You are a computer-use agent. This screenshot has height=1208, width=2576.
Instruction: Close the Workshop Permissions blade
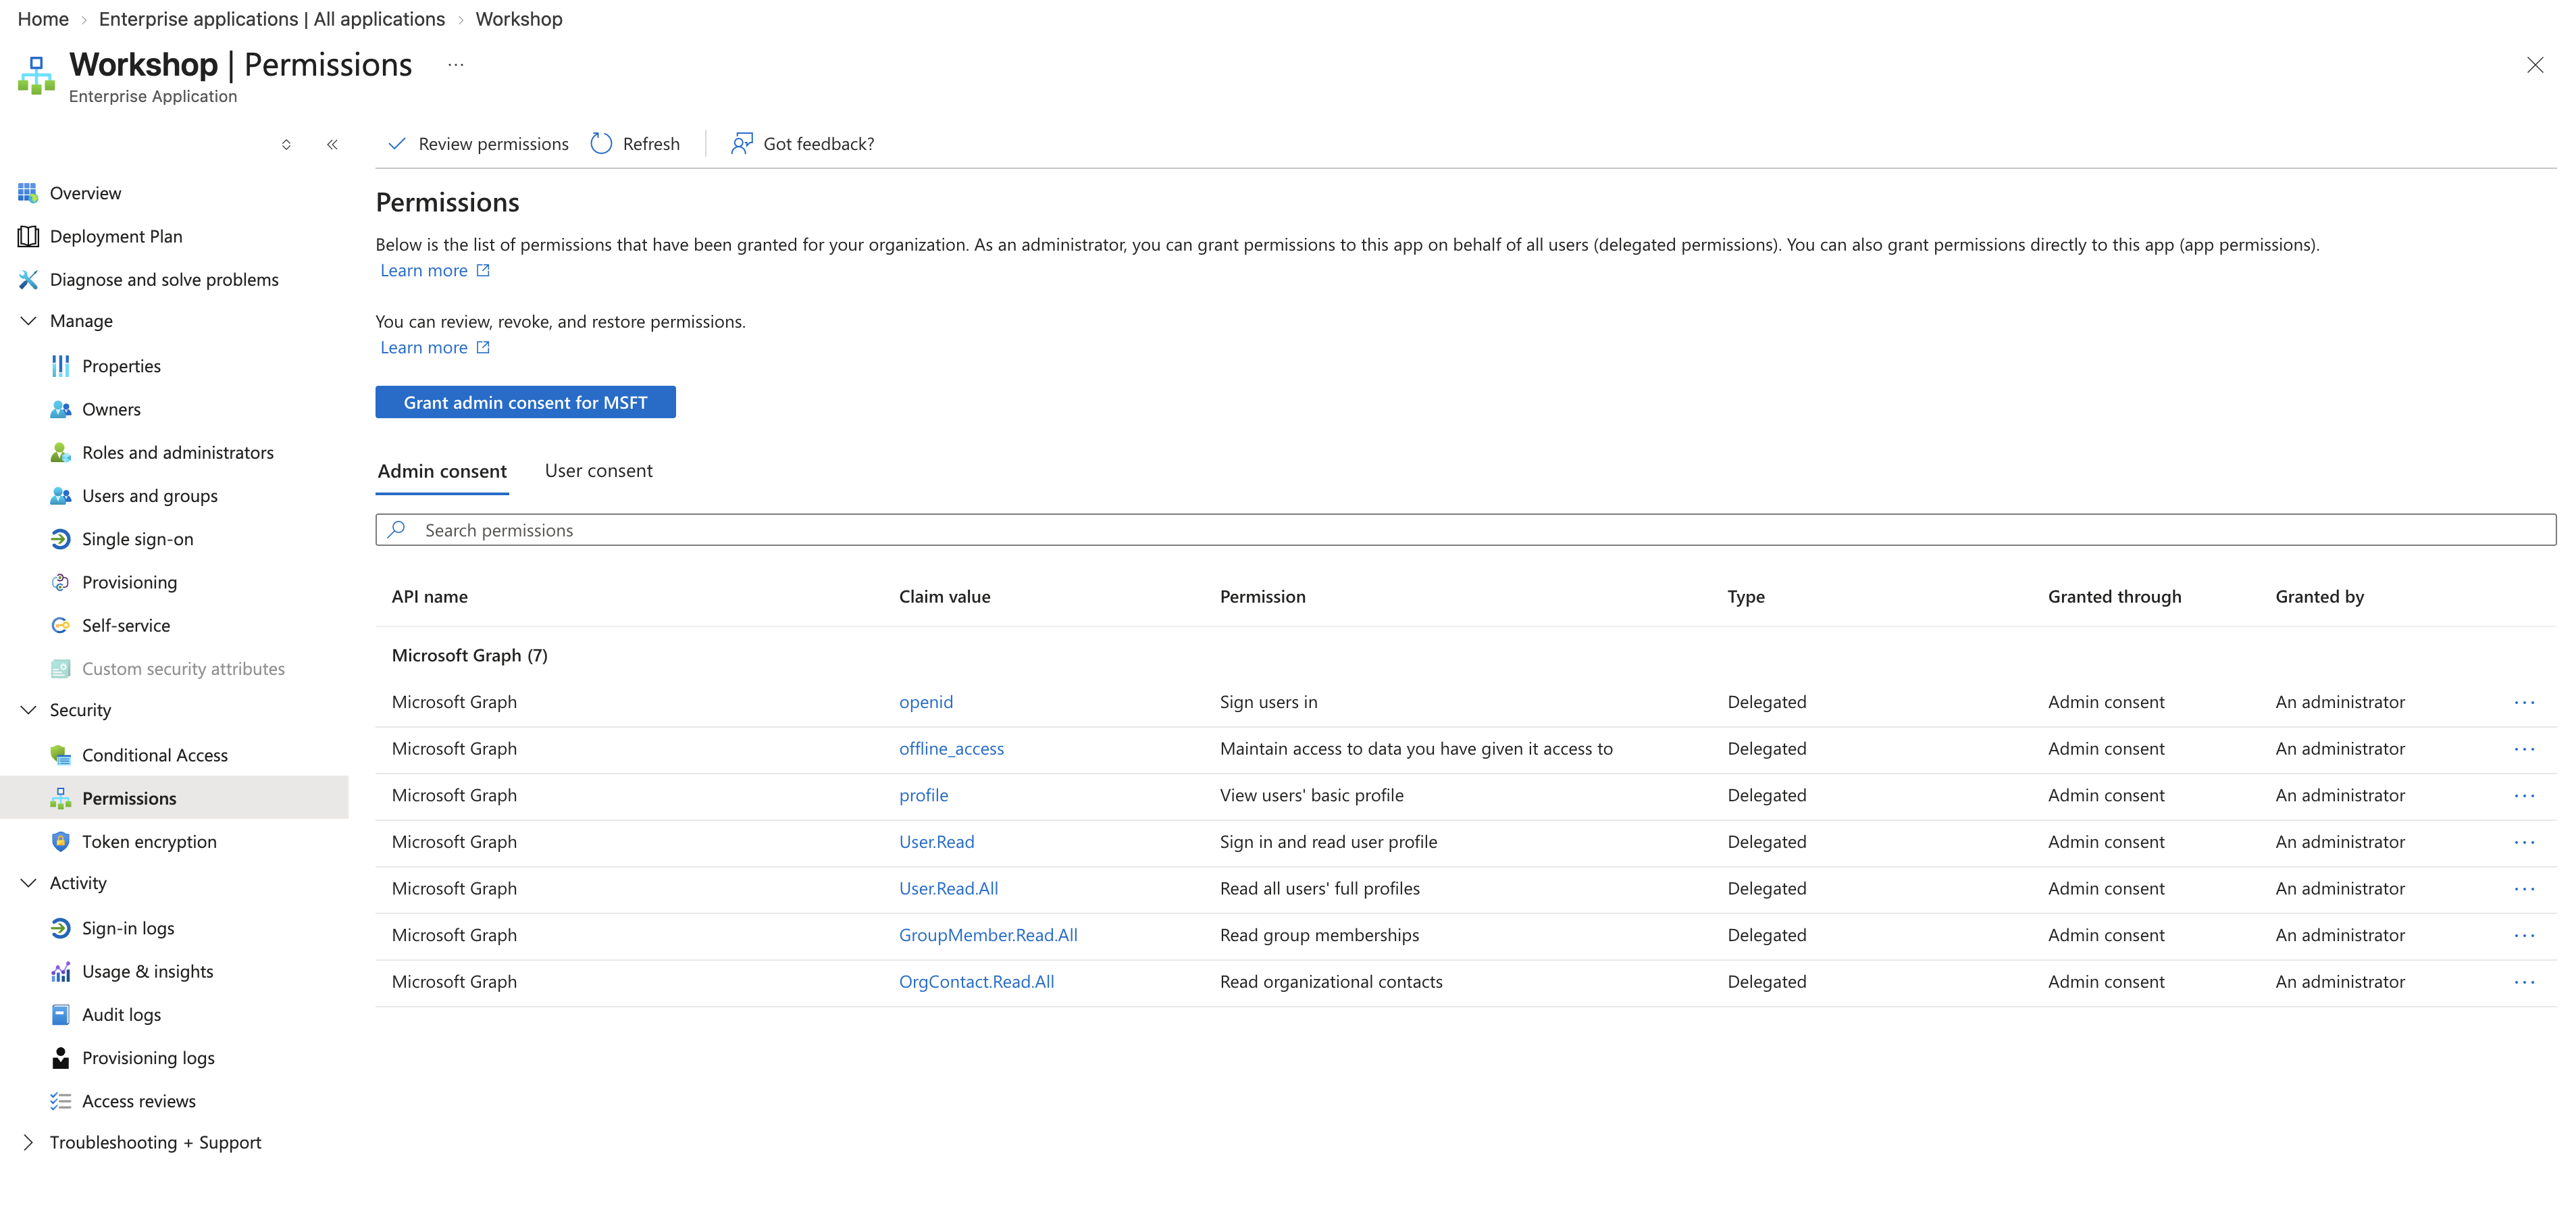click(2534, 65)
